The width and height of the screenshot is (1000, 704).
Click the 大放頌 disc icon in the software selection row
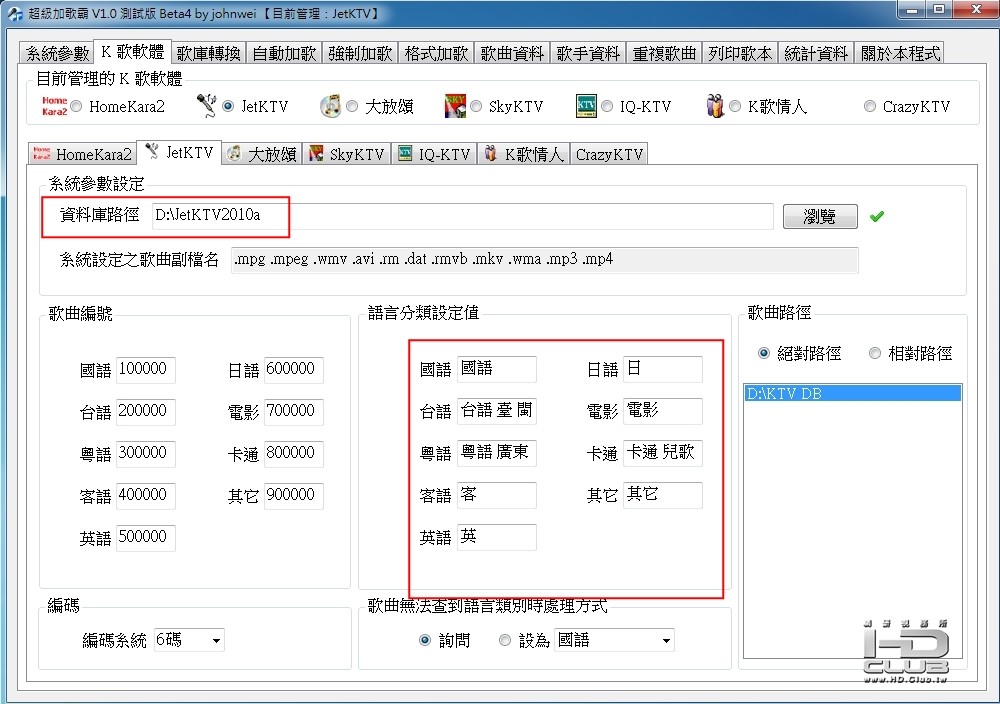pos(330,106)
